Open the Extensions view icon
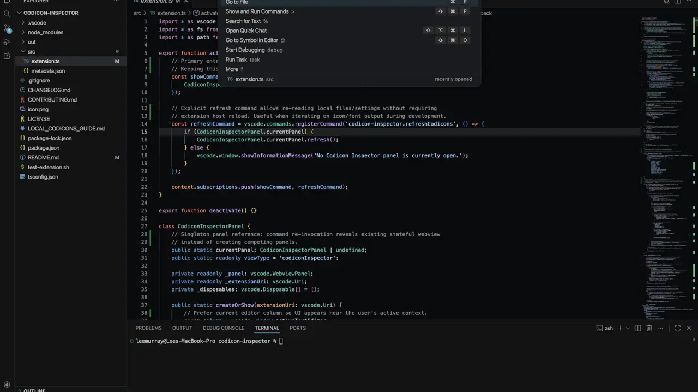This screenshot has width=698, height=392. 7,56
